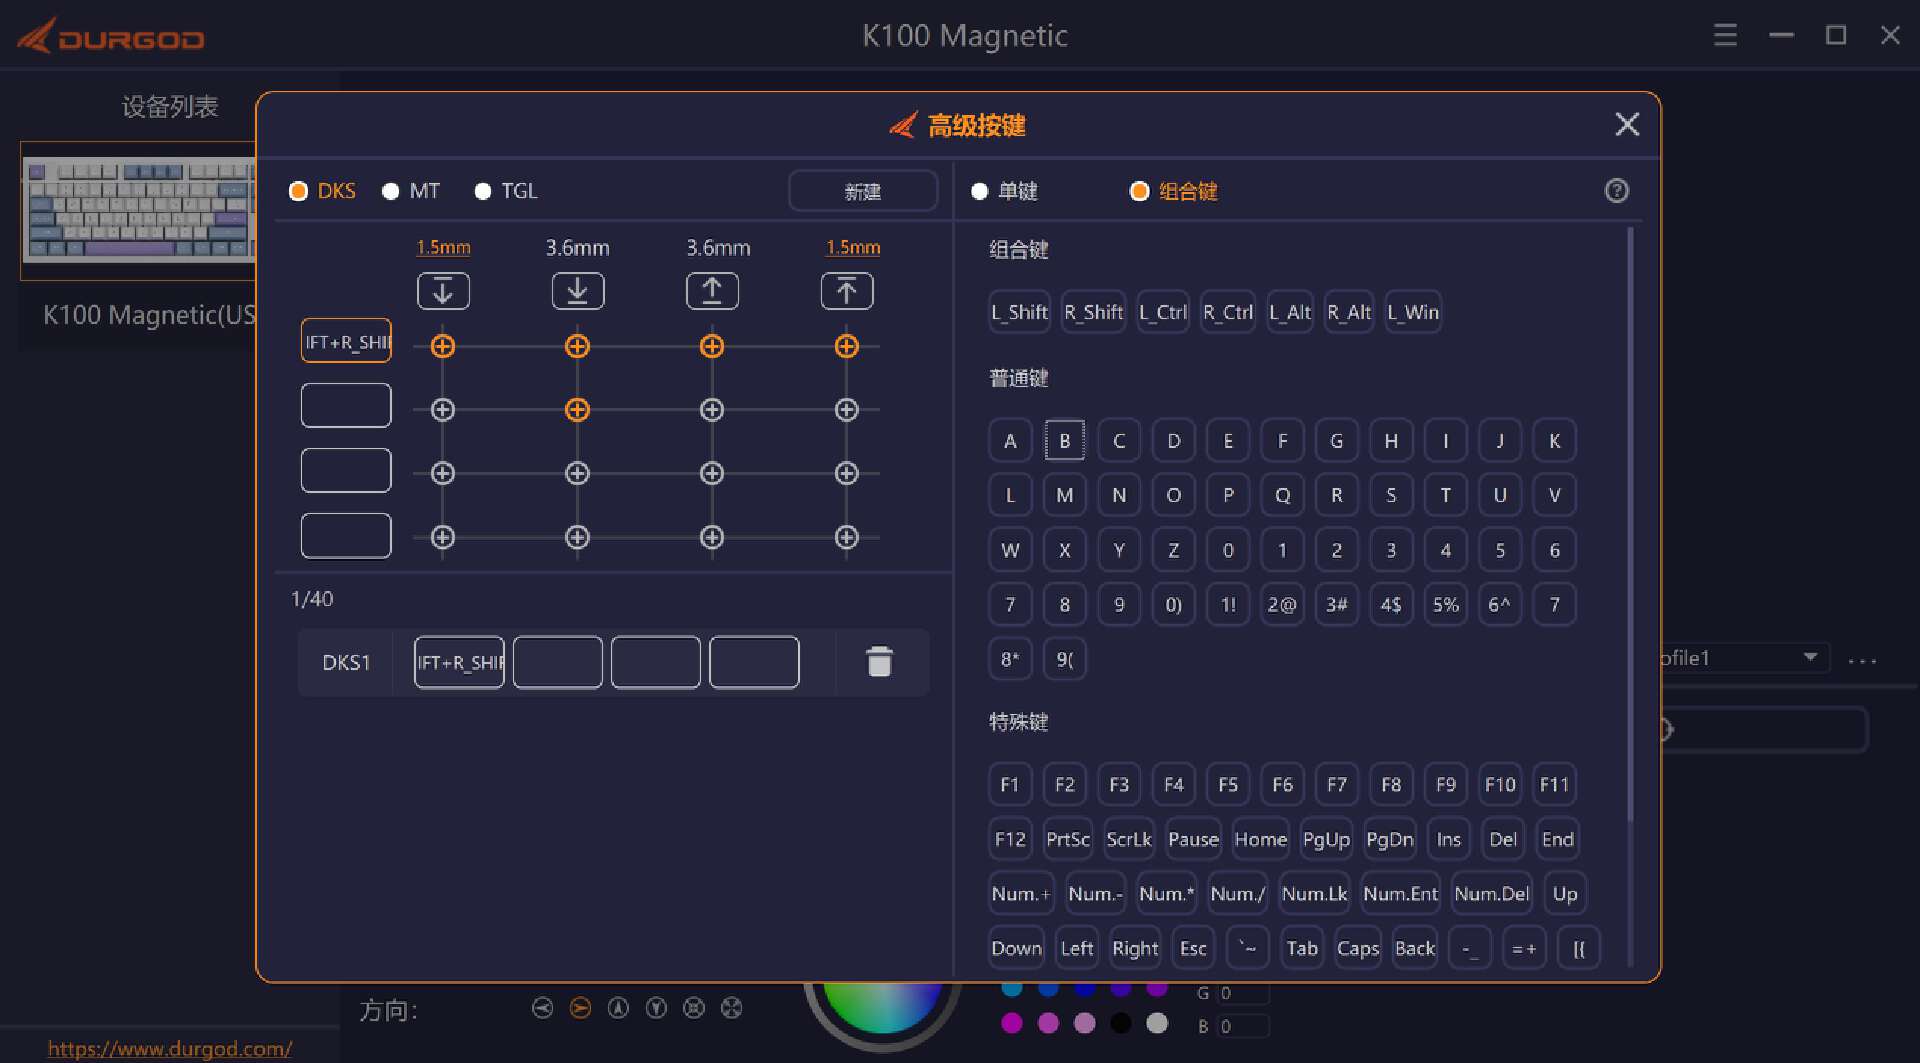The width and height of the screenshot is (1920, 1063).
Task: Click the B color value field
Action: 1243,1026
